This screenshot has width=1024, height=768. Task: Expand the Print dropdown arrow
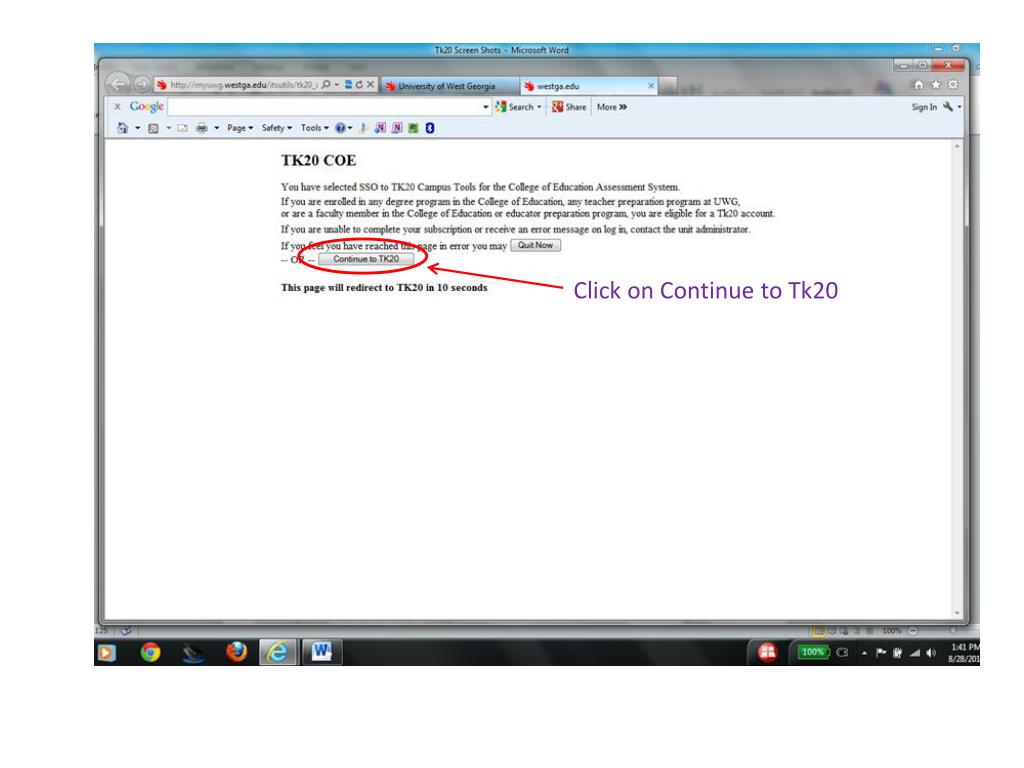click(x=216, y=128)
